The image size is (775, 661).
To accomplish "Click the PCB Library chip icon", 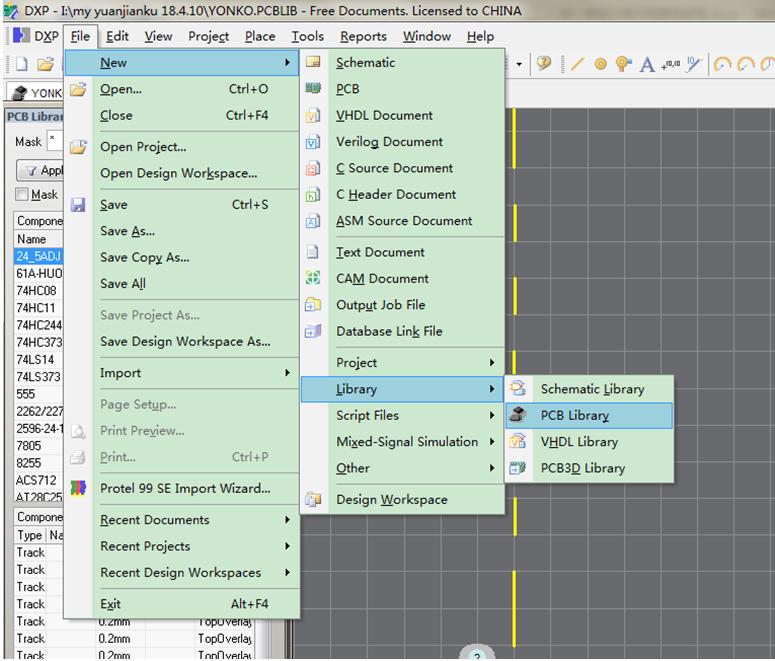I will [x=517, y=415].
